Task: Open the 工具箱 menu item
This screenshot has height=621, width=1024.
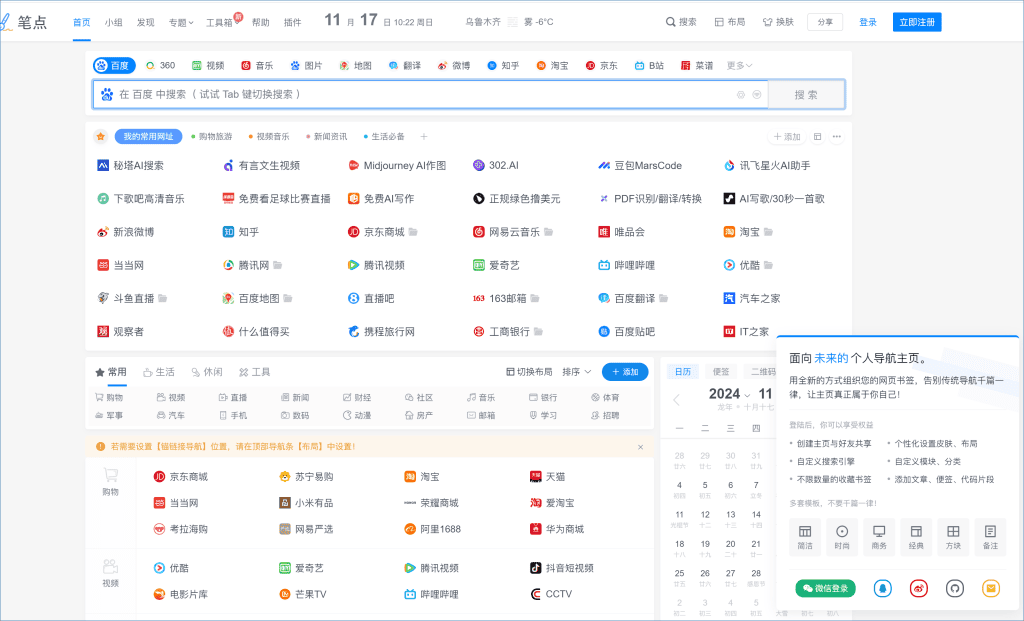Action: point(219,22)
